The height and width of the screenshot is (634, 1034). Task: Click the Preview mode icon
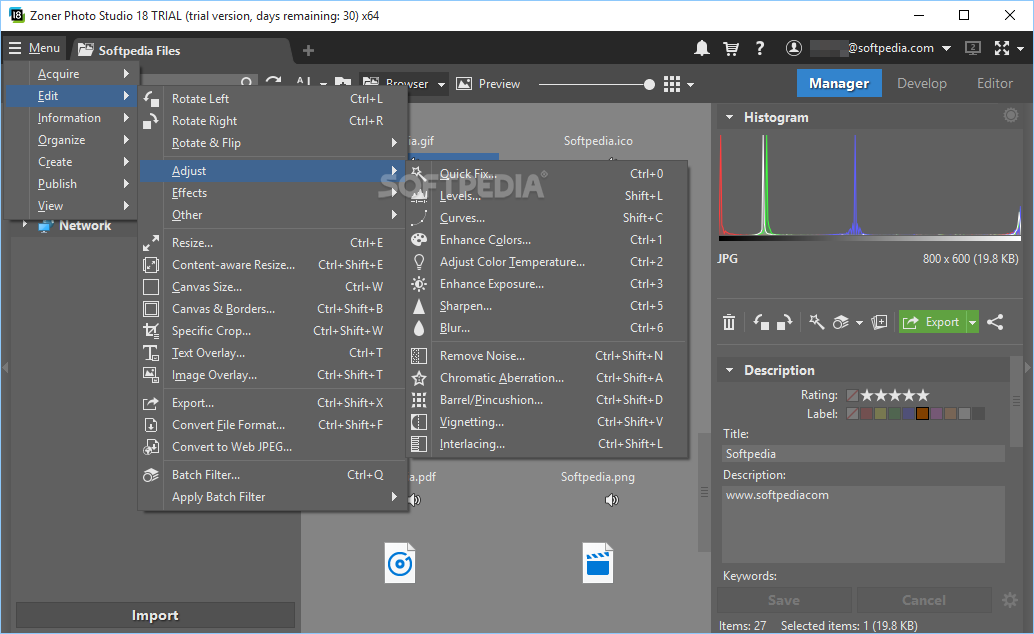tap(464, 84)
